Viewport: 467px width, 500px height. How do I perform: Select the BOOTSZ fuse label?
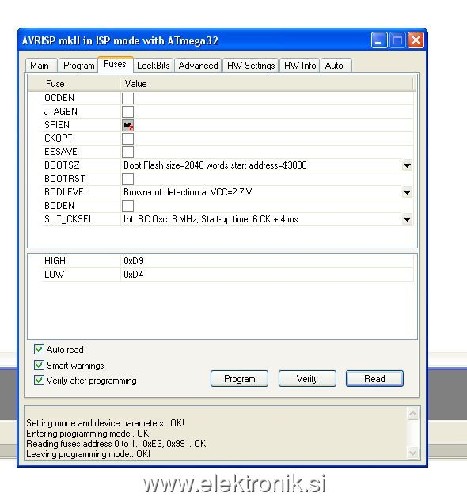62,165
